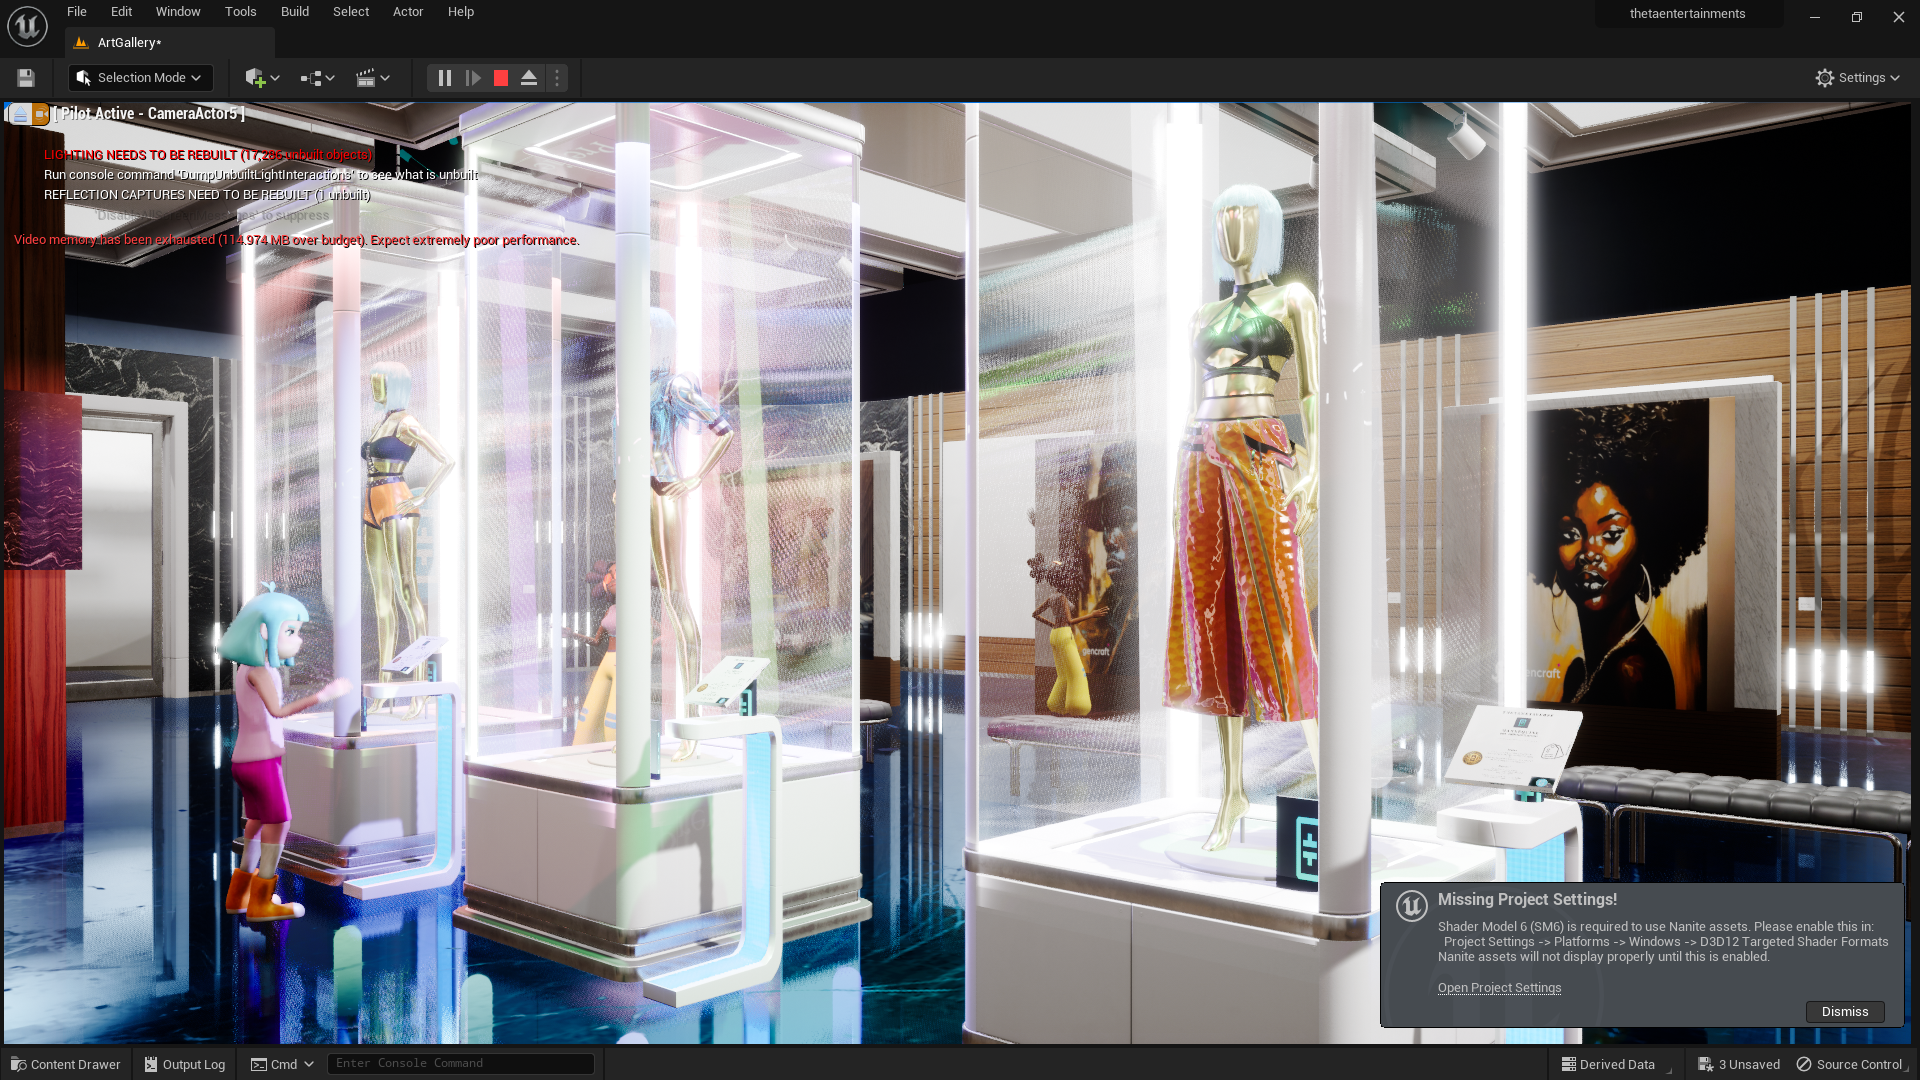
Task: Click the Save level disk icon
Action: pos(26,78)
